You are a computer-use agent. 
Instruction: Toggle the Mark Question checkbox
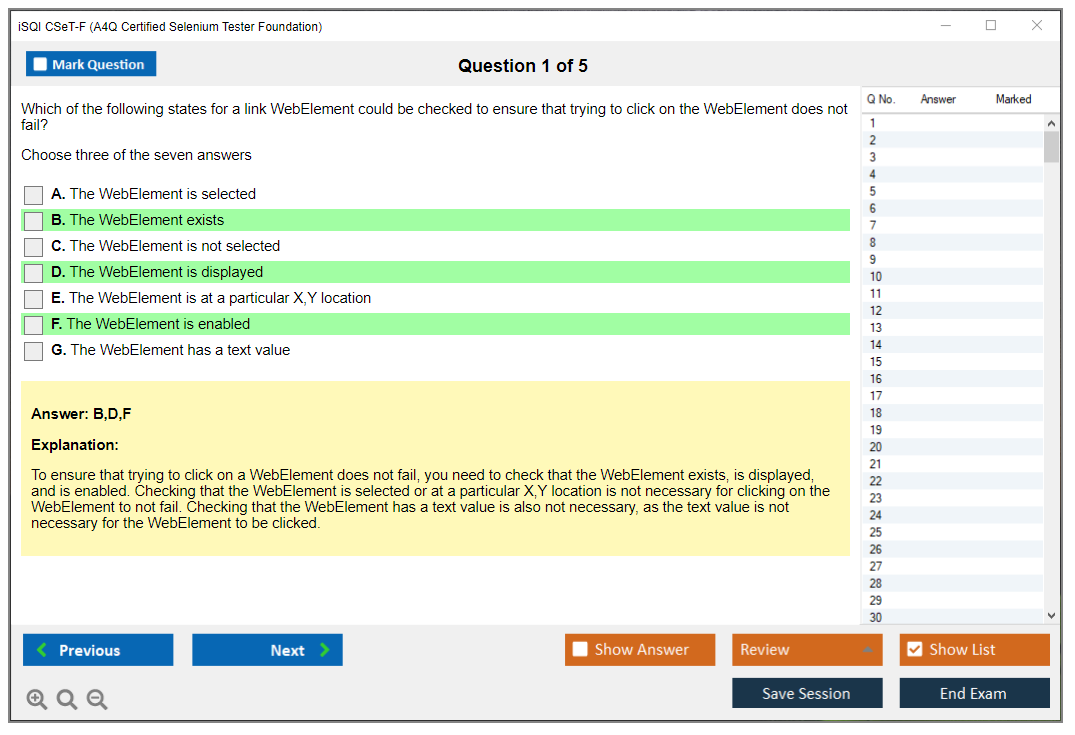tap(41, 64)
